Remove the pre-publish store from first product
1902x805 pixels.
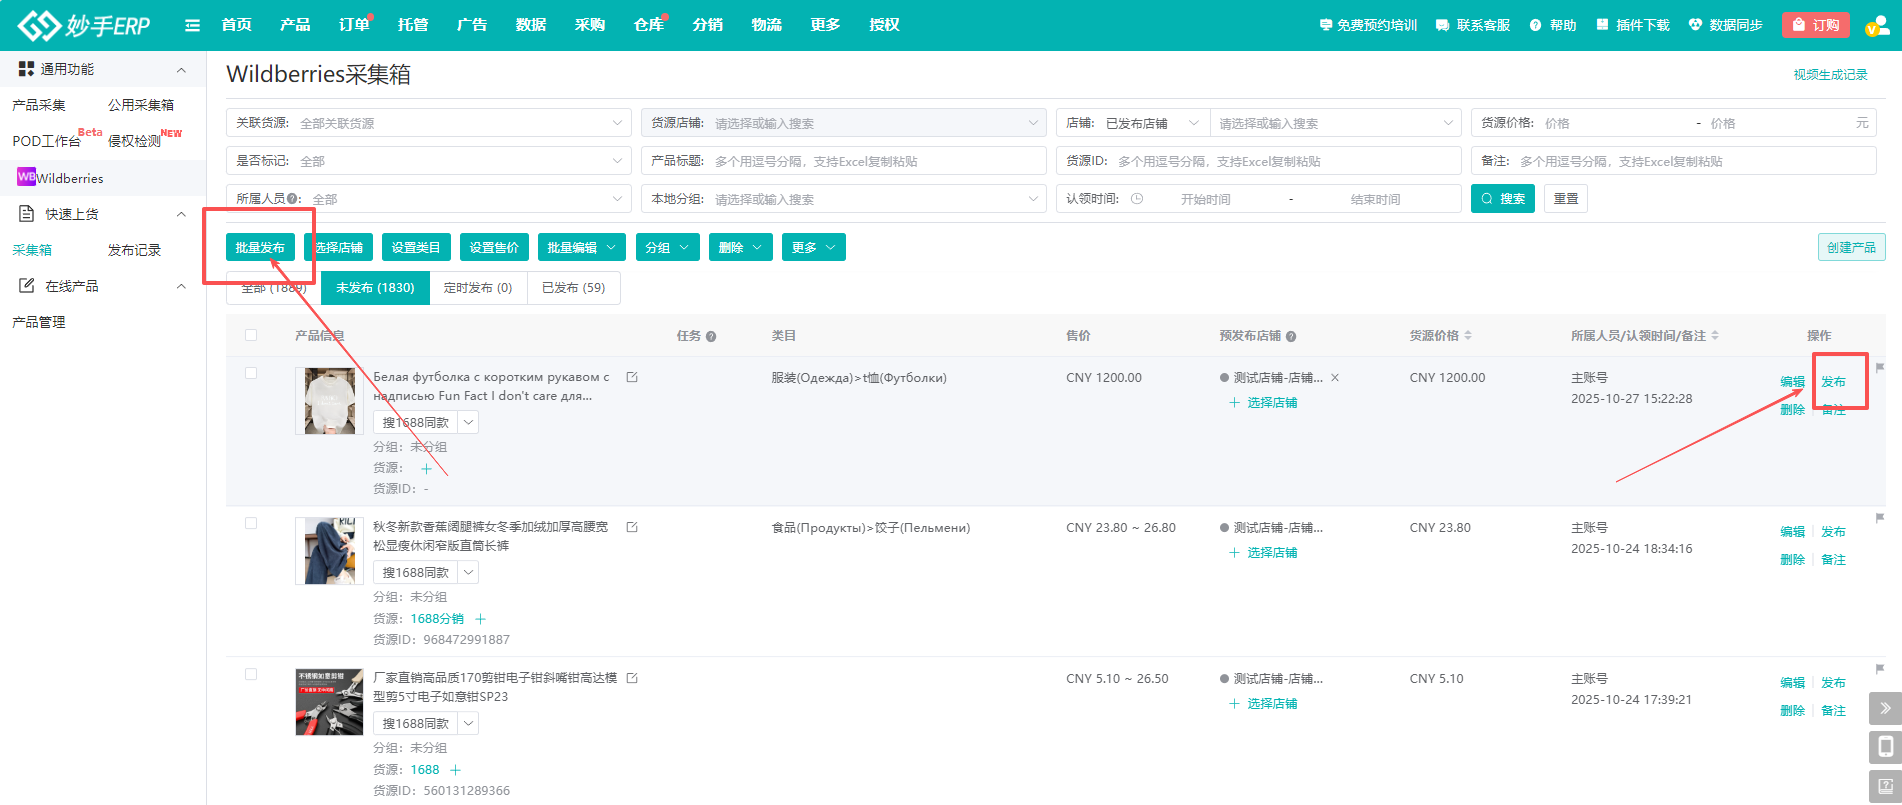(1335, 378)
